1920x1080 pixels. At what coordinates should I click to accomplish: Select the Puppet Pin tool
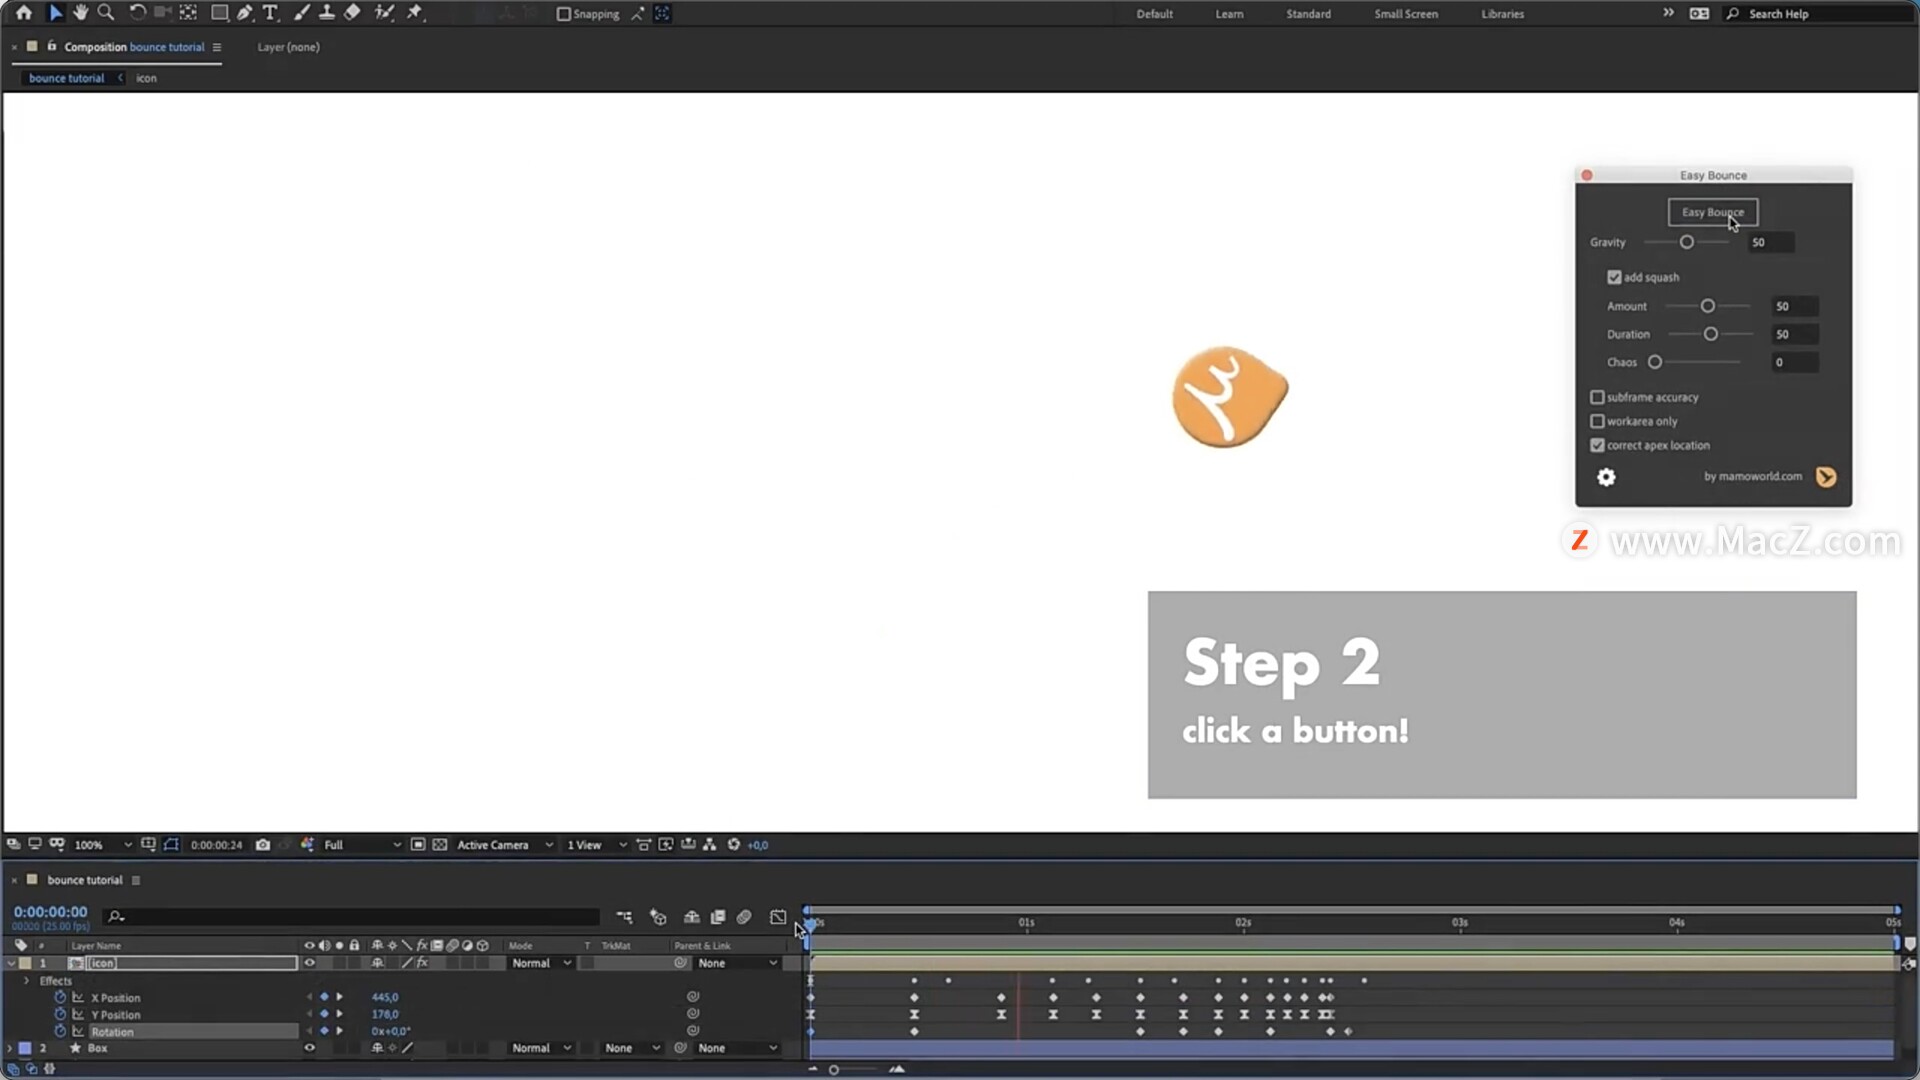pos(415,13)
